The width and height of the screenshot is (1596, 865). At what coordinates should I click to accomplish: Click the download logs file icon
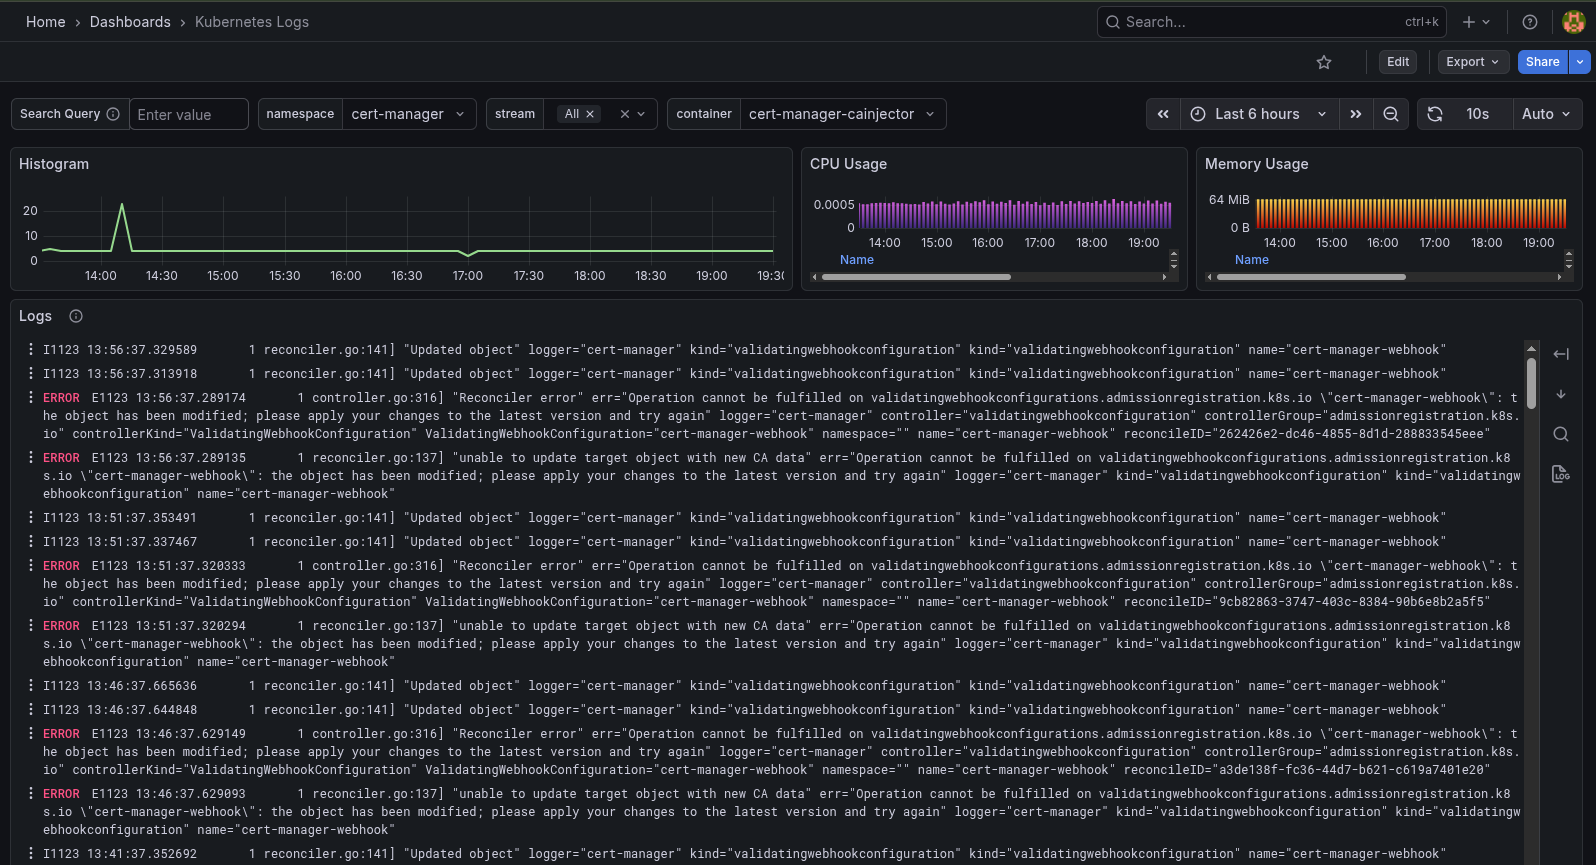click(x=1560, y=474)
